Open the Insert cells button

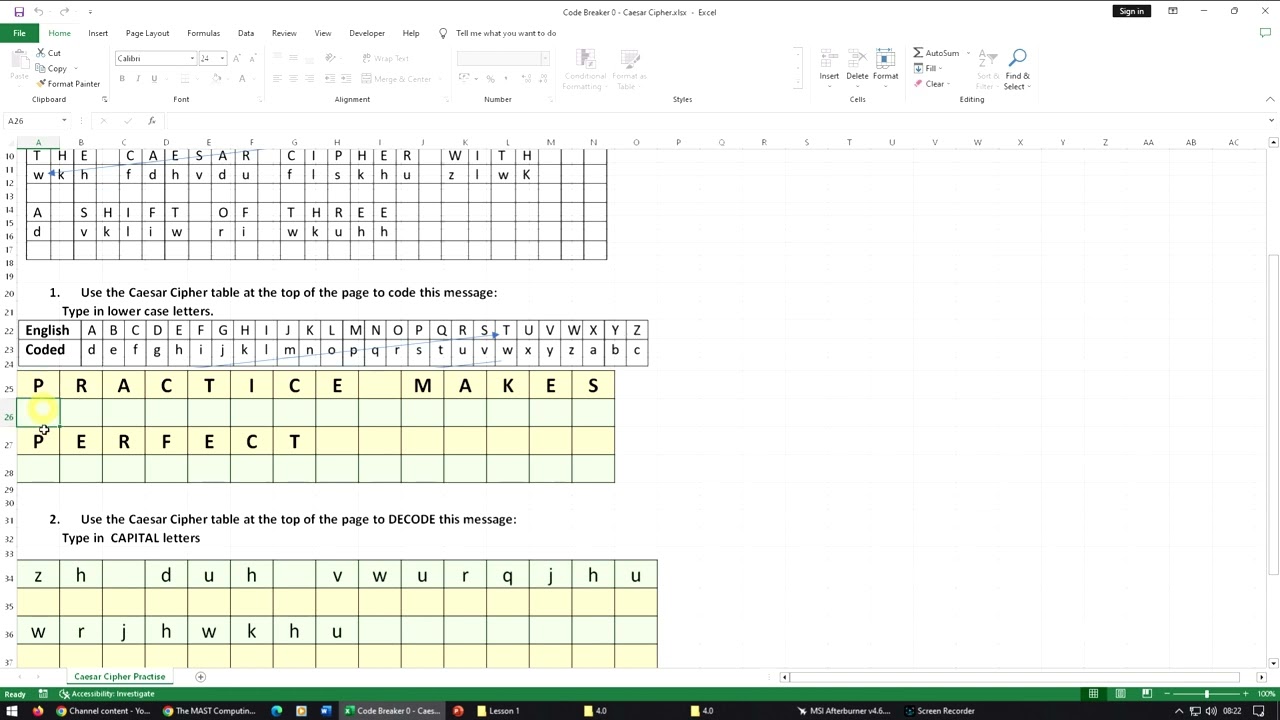point(829,67)
